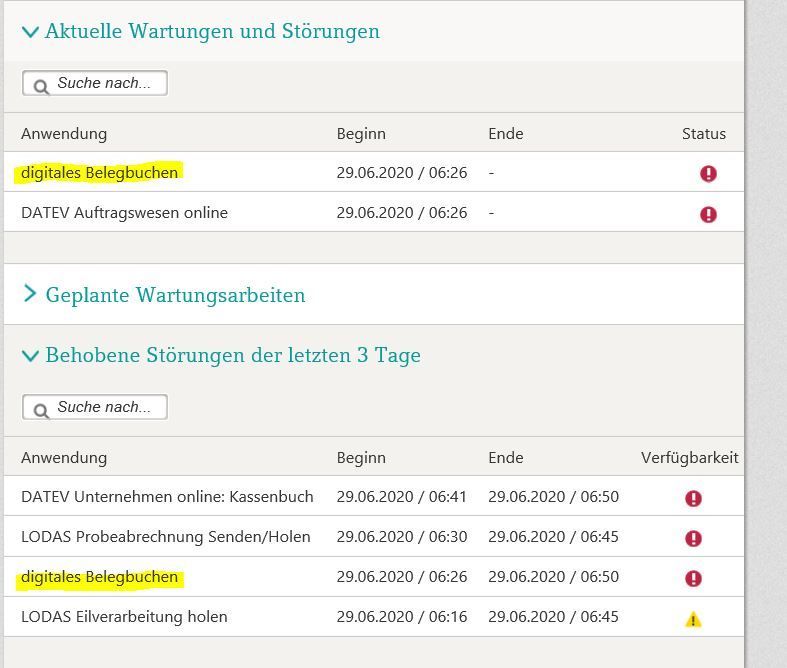Click magnifier icon in resolved disruptions search
Image resolution: width=787 pixels, height=668 pixels.
(x=41, y=410)
